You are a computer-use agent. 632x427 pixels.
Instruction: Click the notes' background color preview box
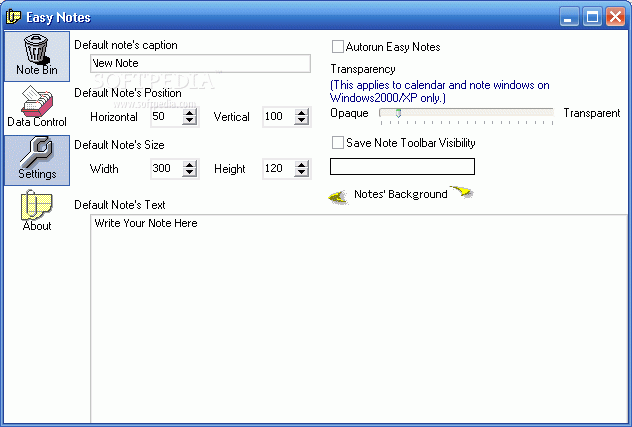[x=402, y=167]
